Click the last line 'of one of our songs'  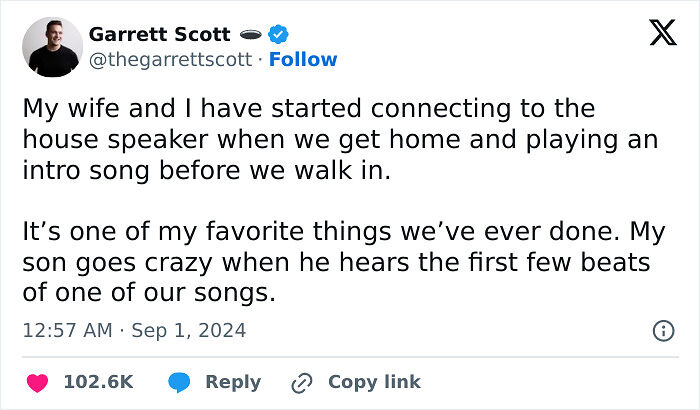point(148,295)
